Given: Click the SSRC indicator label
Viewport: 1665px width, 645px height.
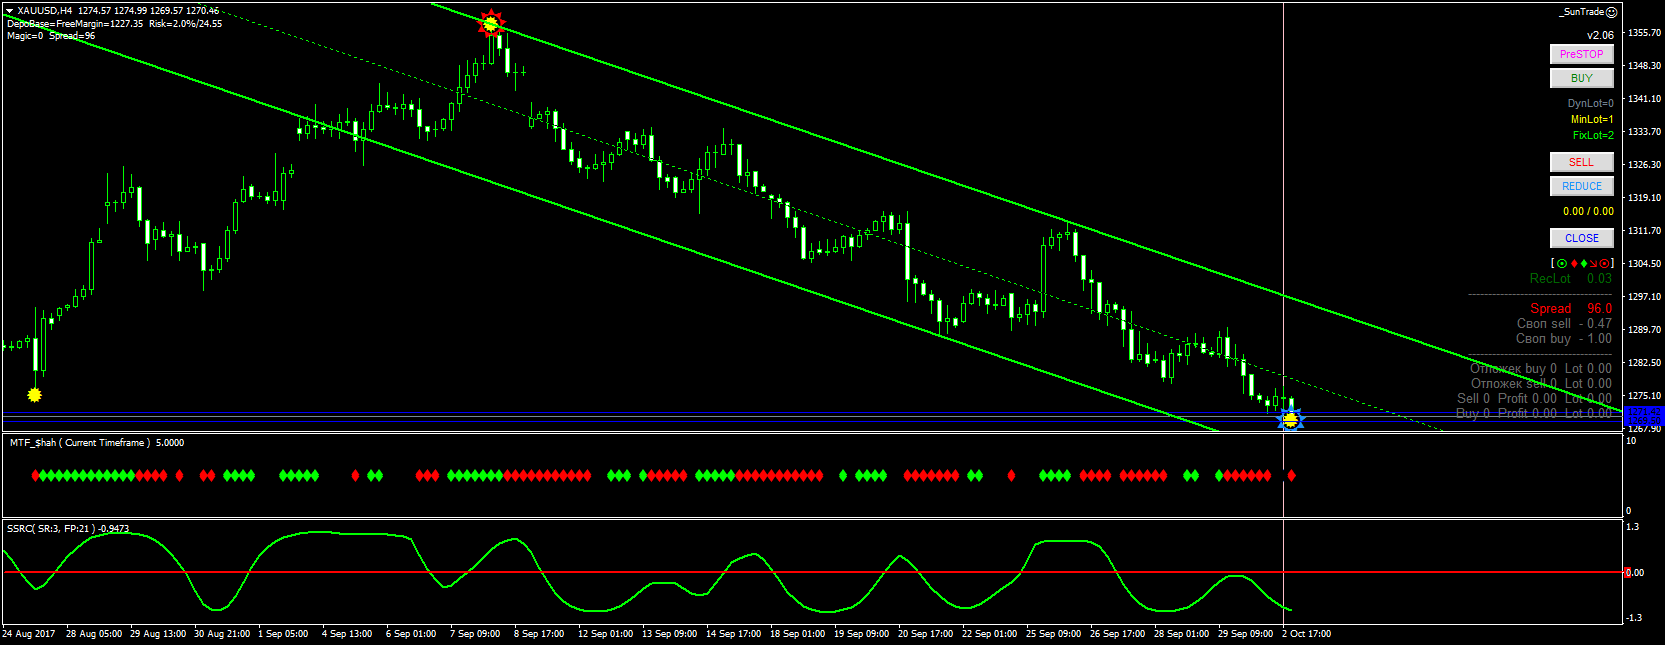Looking at the screenshot, I should pyautogui.click(x=68, y=528).
